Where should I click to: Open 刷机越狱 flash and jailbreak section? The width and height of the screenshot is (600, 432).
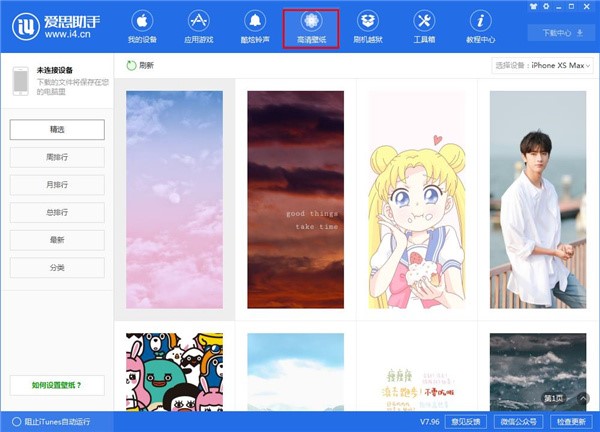(x=367, y=27)
